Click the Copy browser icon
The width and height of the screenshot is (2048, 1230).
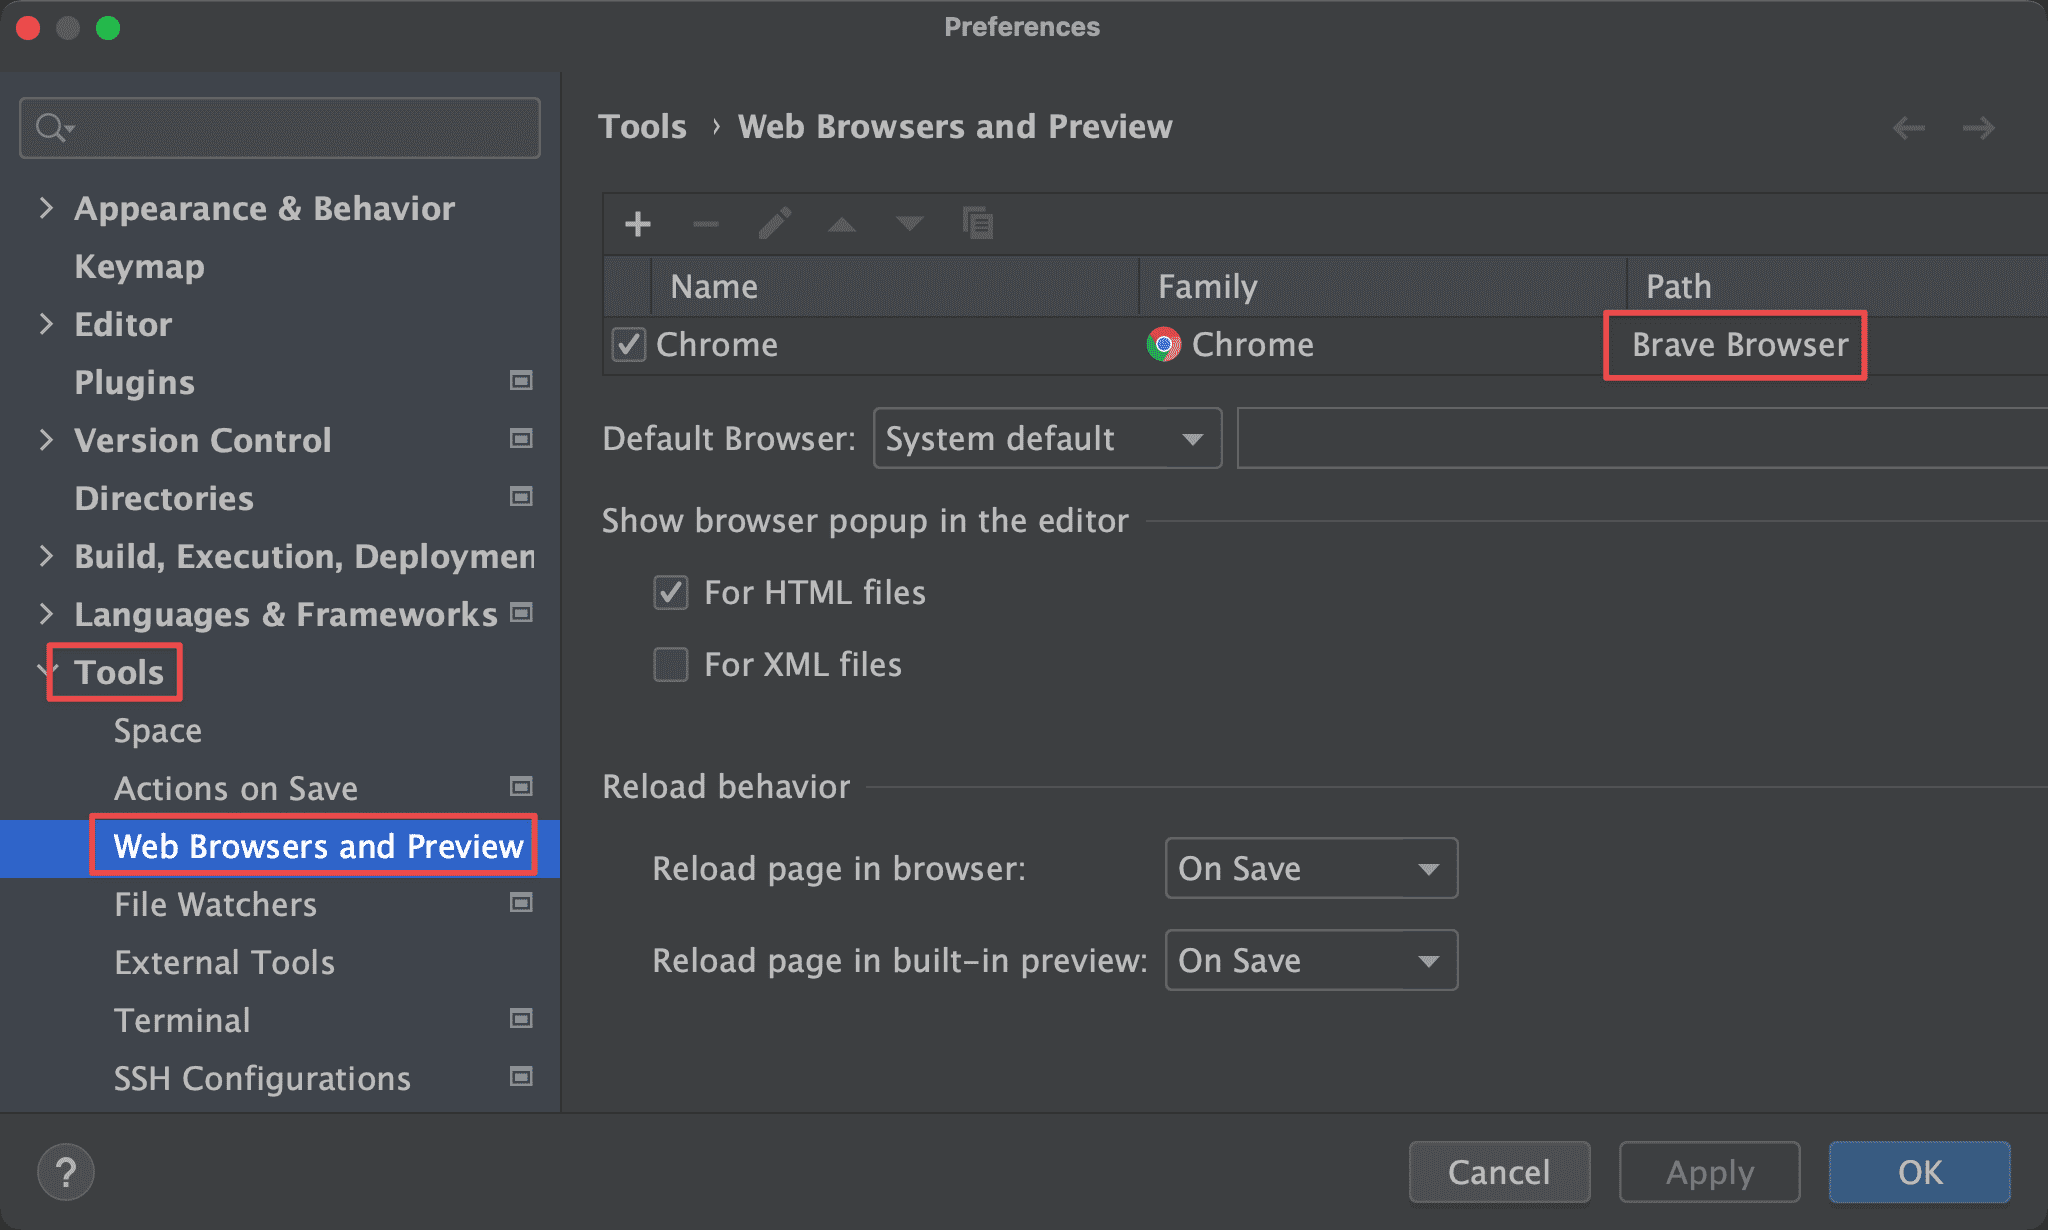pyautogui.click(x=977, y=223)
